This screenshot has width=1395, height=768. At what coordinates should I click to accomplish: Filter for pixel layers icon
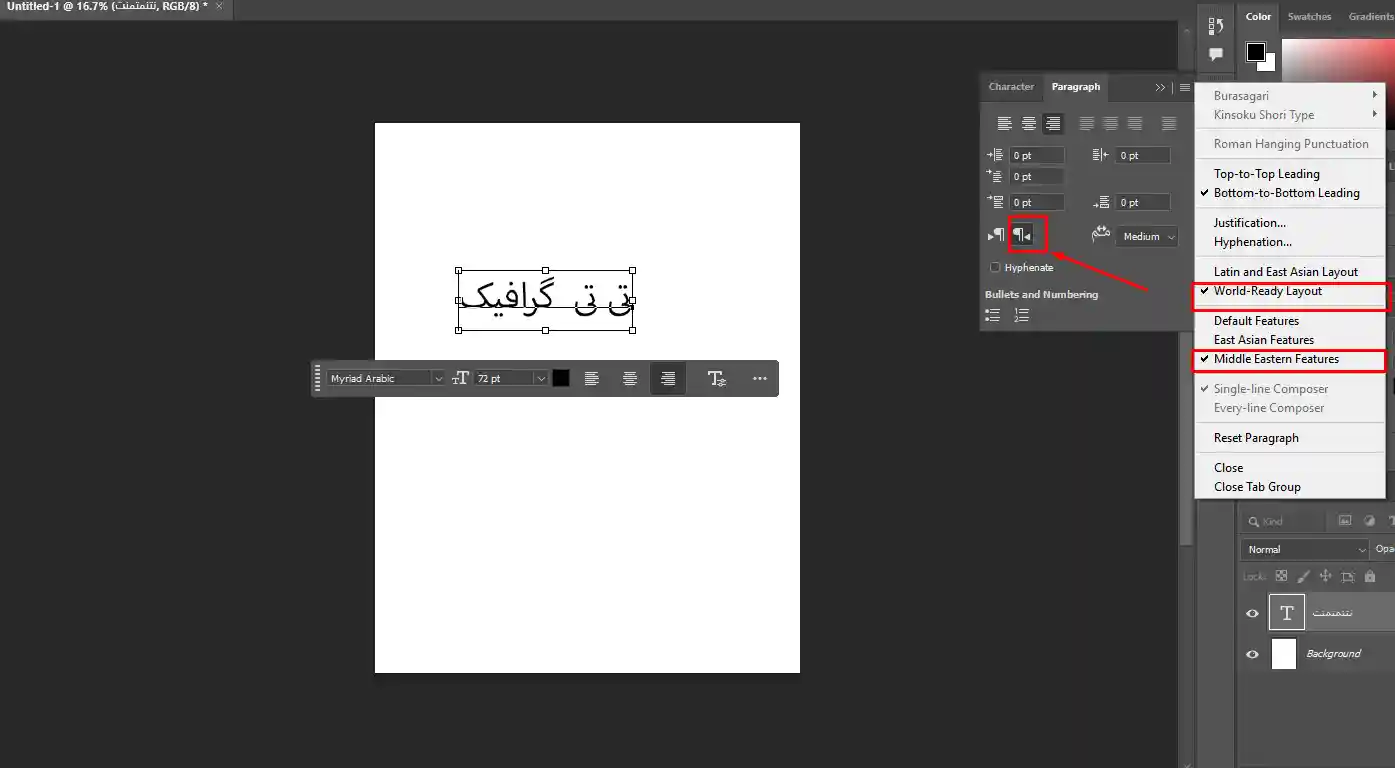1345,521
